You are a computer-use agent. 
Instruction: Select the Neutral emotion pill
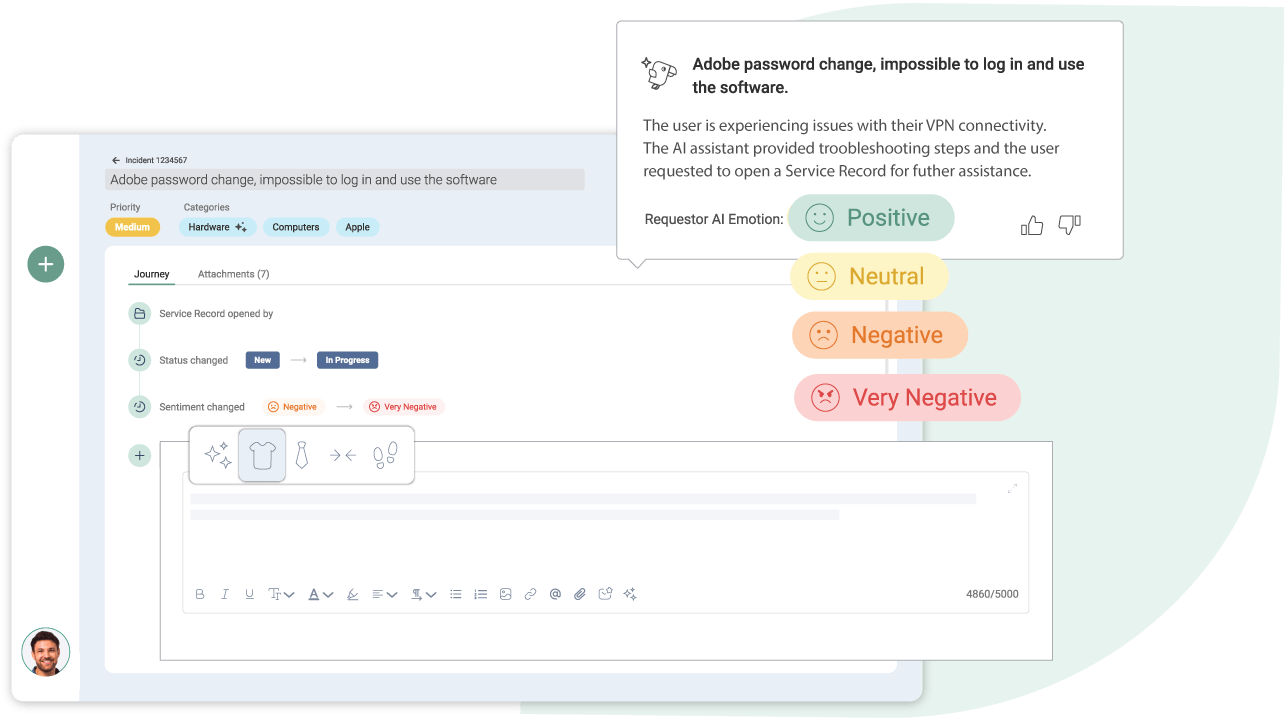click(x=869, y=276)
